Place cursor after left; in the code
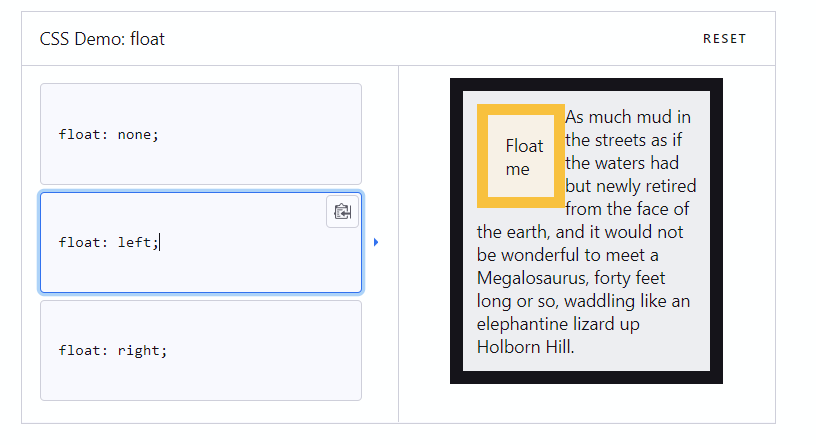 160,243
